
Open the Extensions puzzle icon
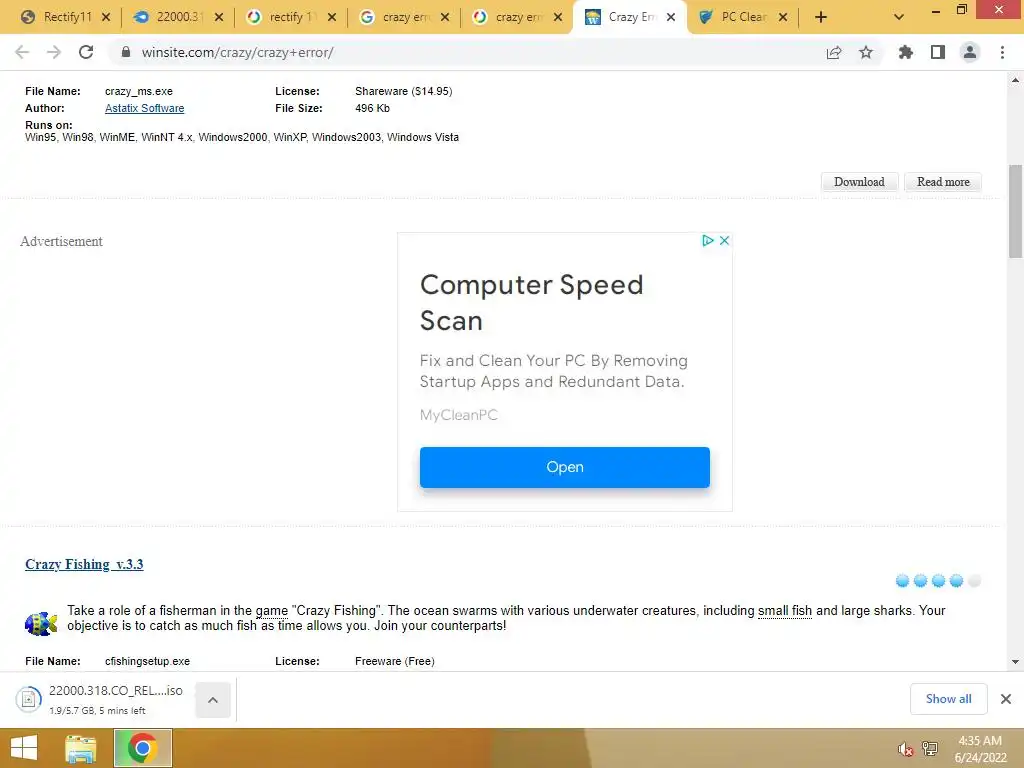[x=905, y=52]
